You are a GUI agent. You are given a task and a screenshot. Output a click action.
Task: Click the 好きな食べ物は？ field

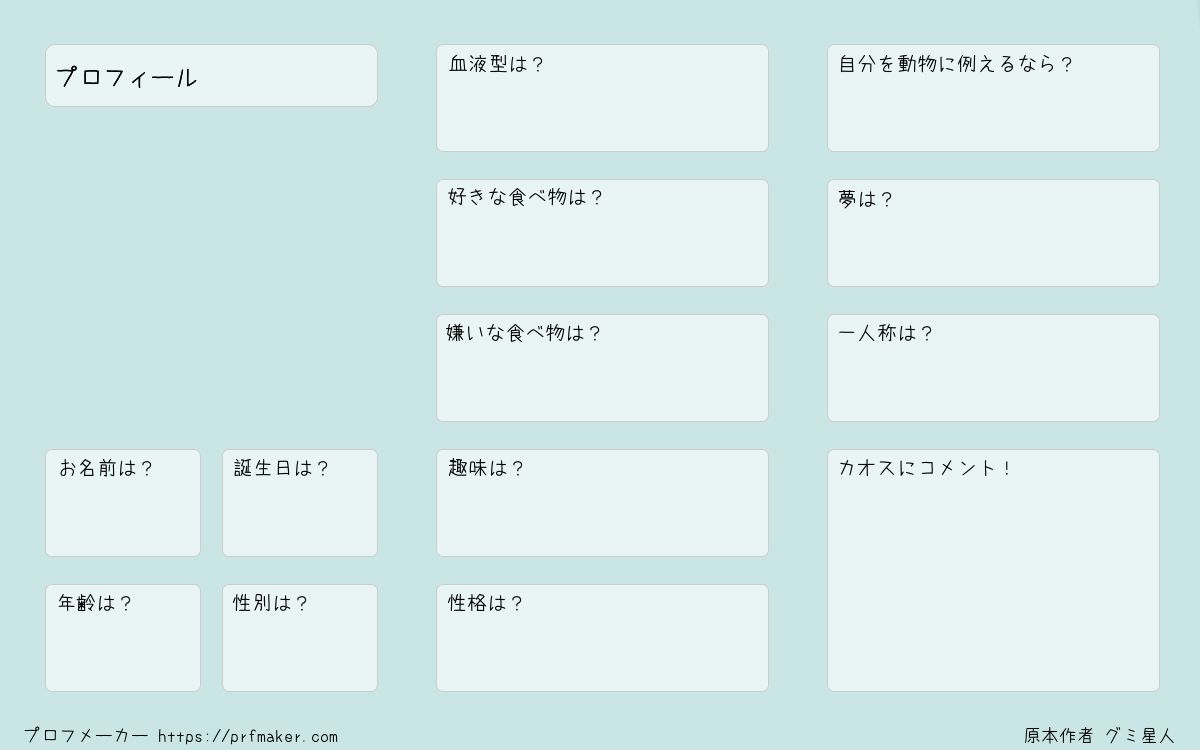coord(602,233)
